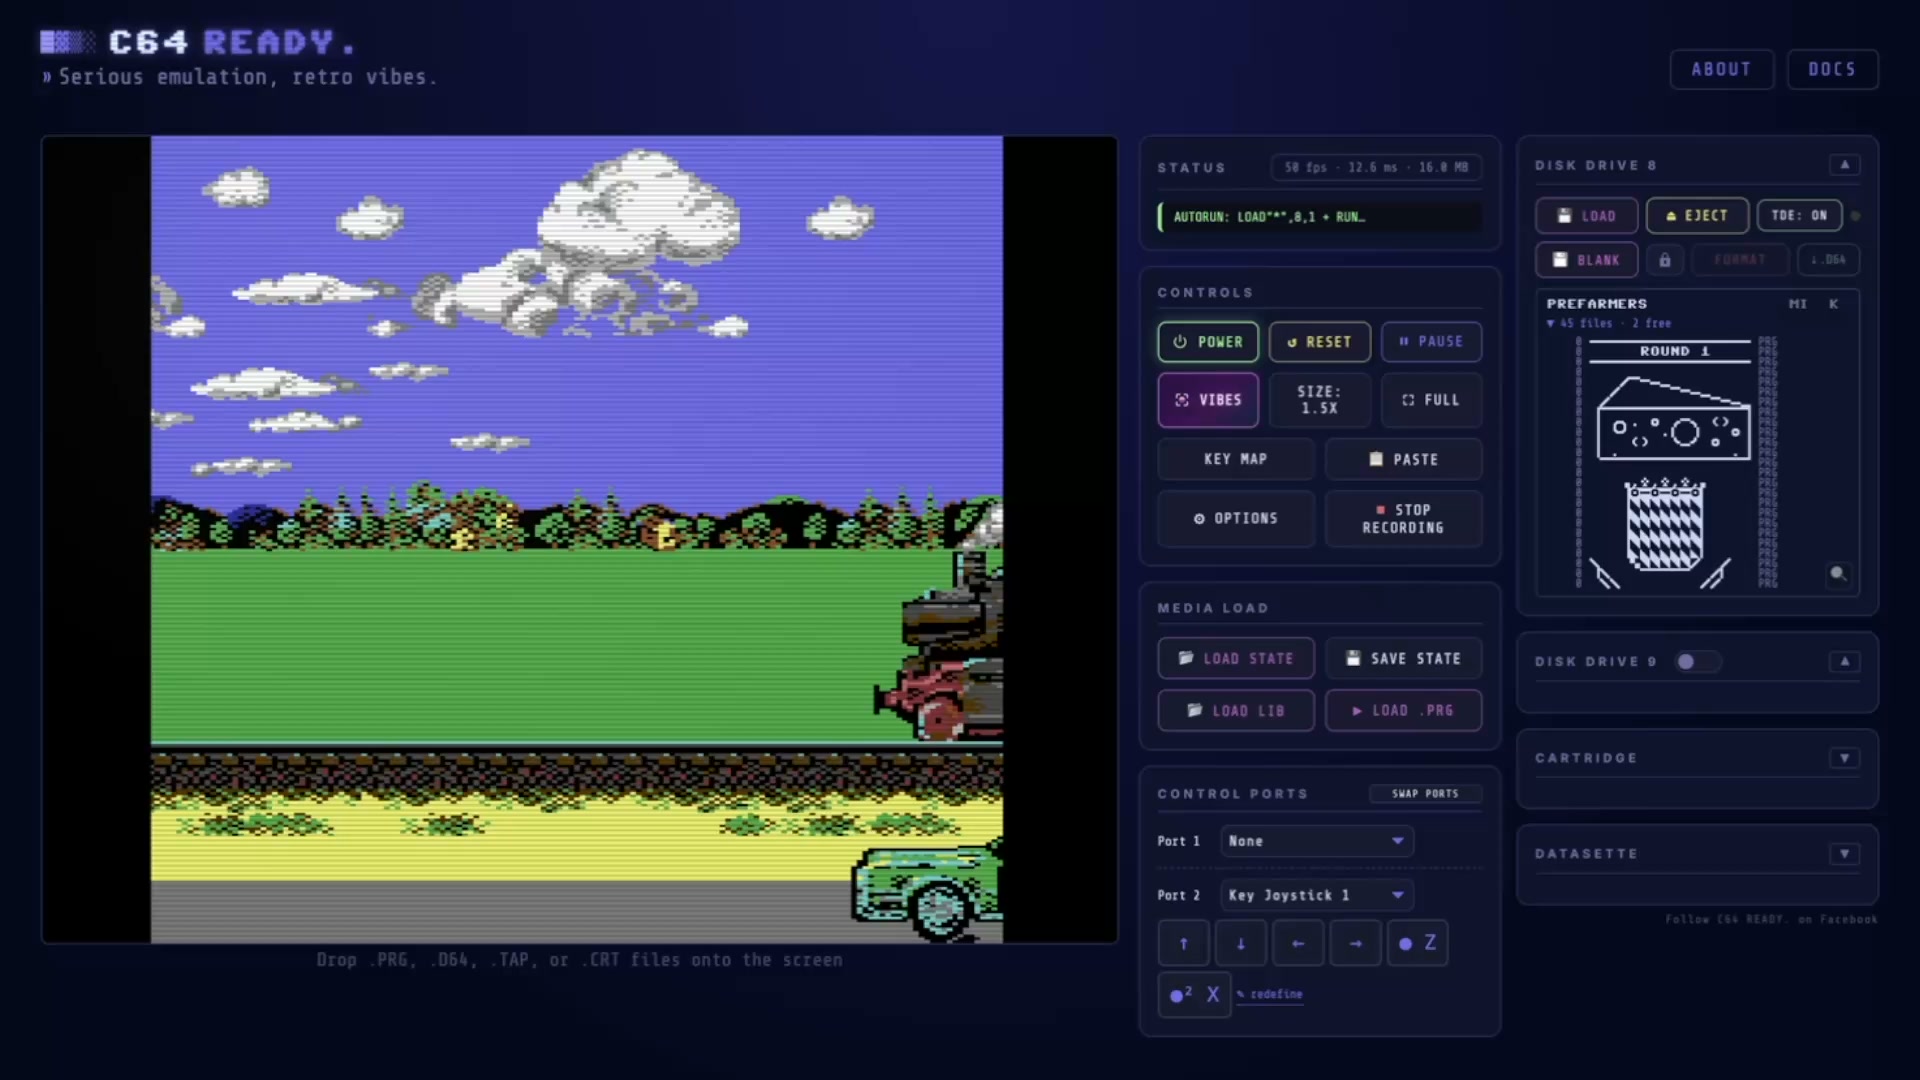Click LOAD STATE in Media Load
This screenshot has width=1920, height=1080.
coord(1236,658)
